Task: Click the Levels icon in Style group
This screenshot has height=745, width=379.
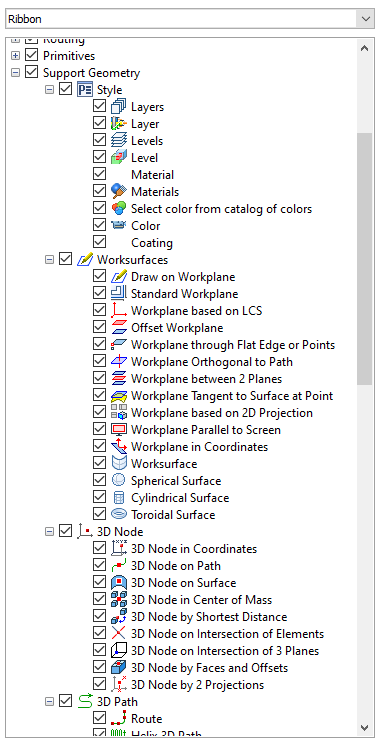Action: 118,141
